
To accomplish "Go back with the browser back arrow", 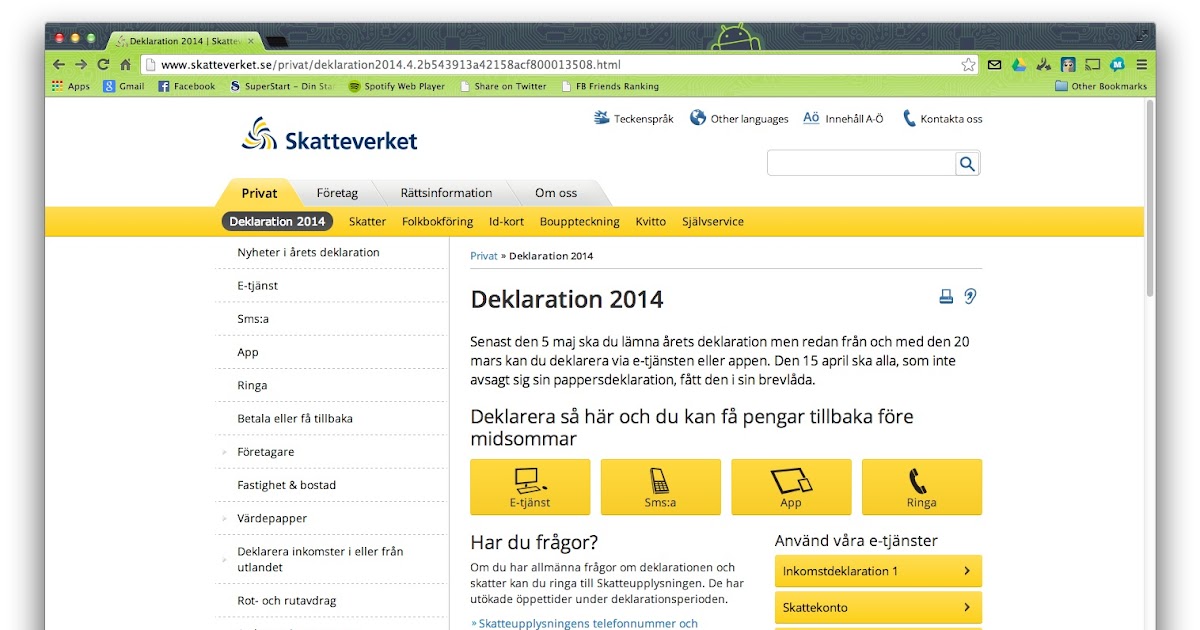I will pos(59,64).
